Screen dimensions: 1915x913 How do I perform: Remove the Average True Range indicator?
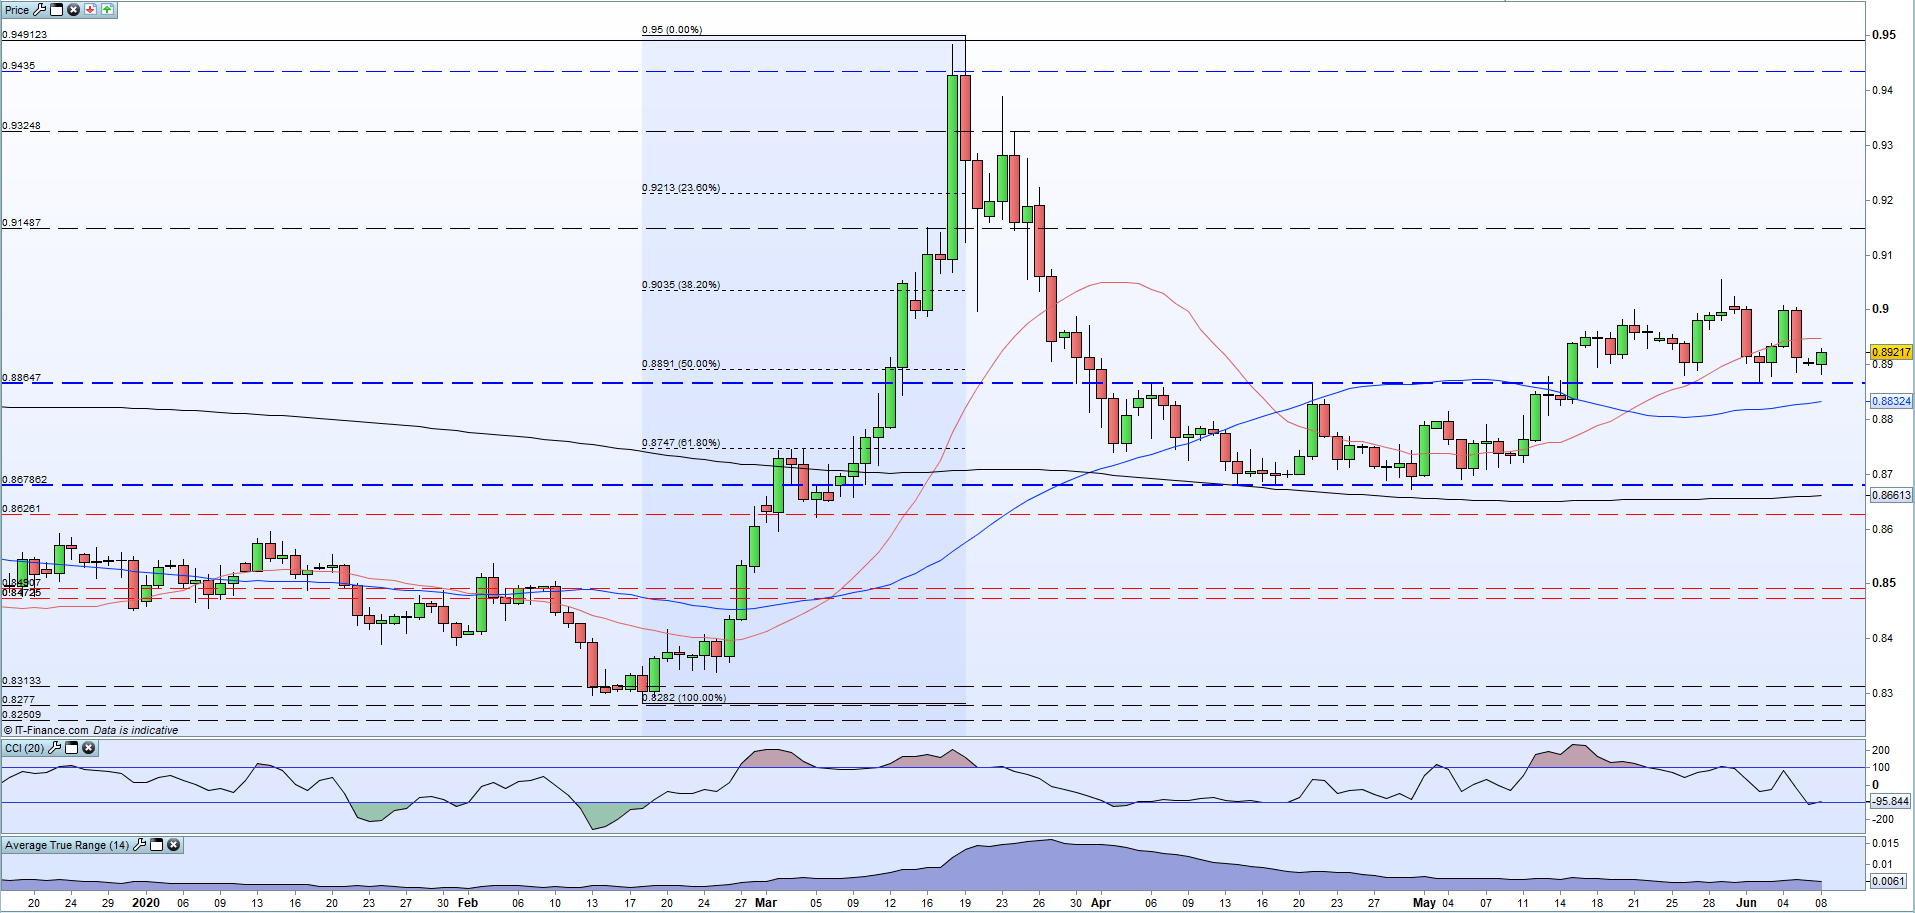point(173,845)
